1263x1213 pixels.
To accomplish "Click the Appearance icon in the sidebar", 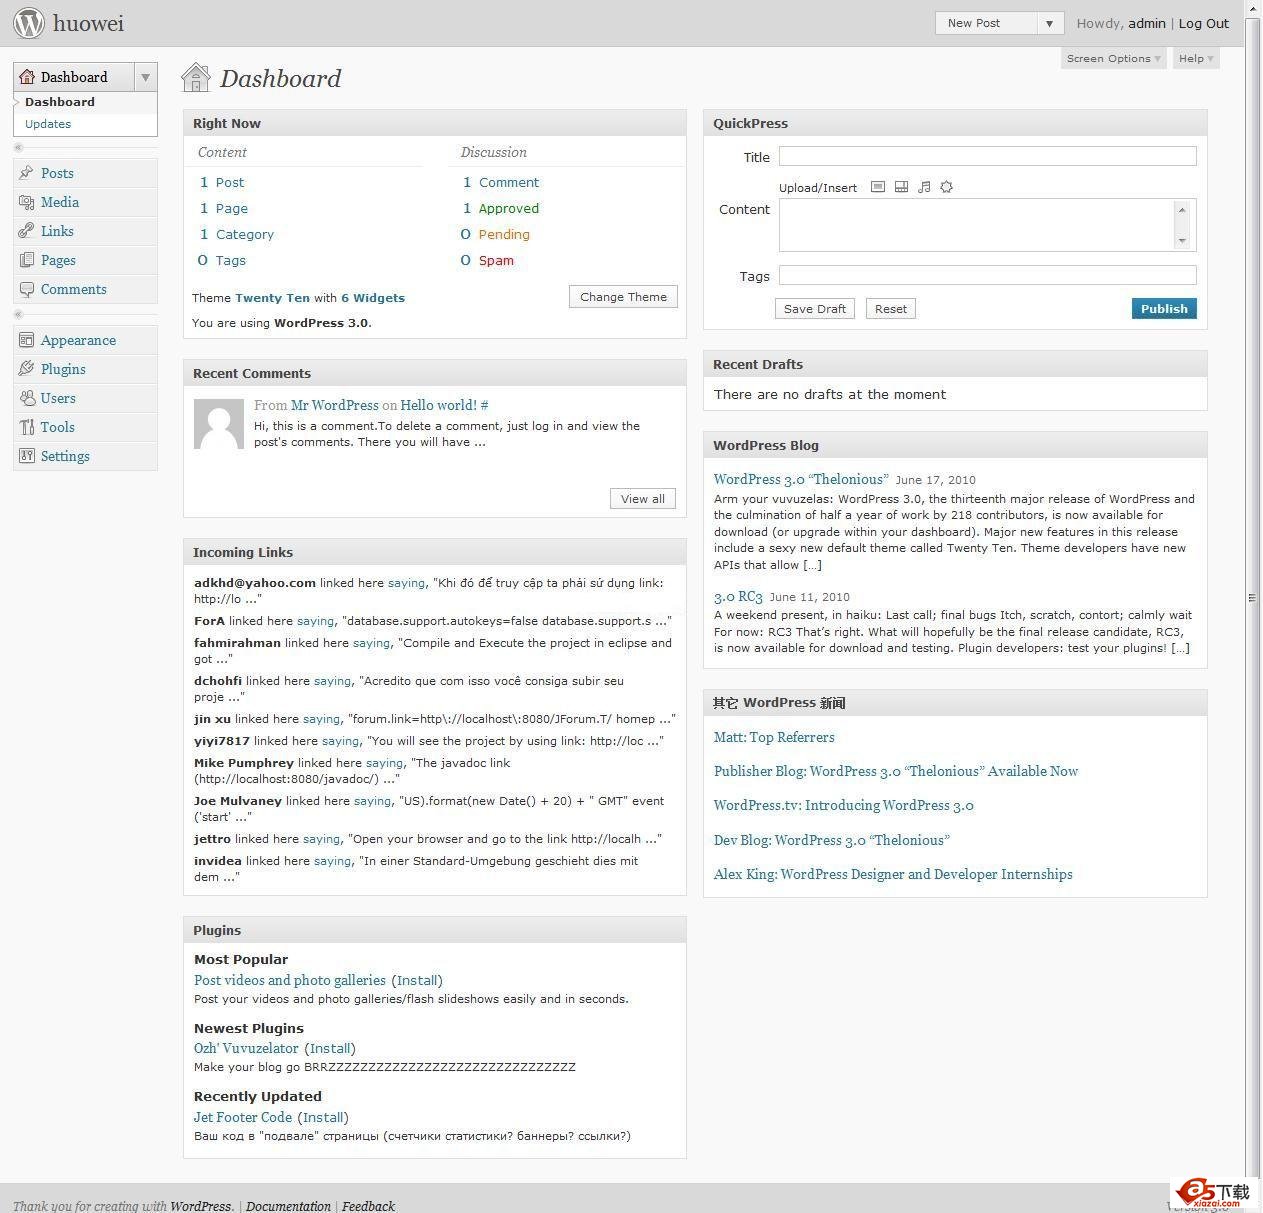I will (26, 340).
